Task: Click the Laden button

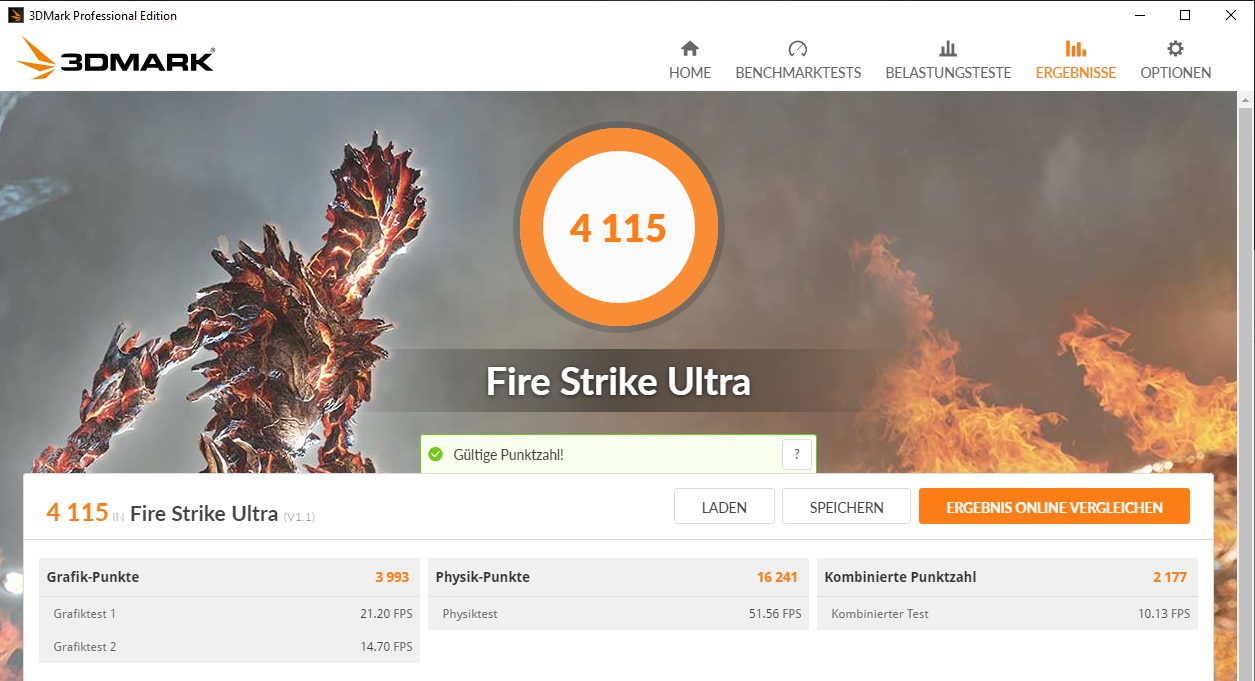Action: [x=724, y=507]
